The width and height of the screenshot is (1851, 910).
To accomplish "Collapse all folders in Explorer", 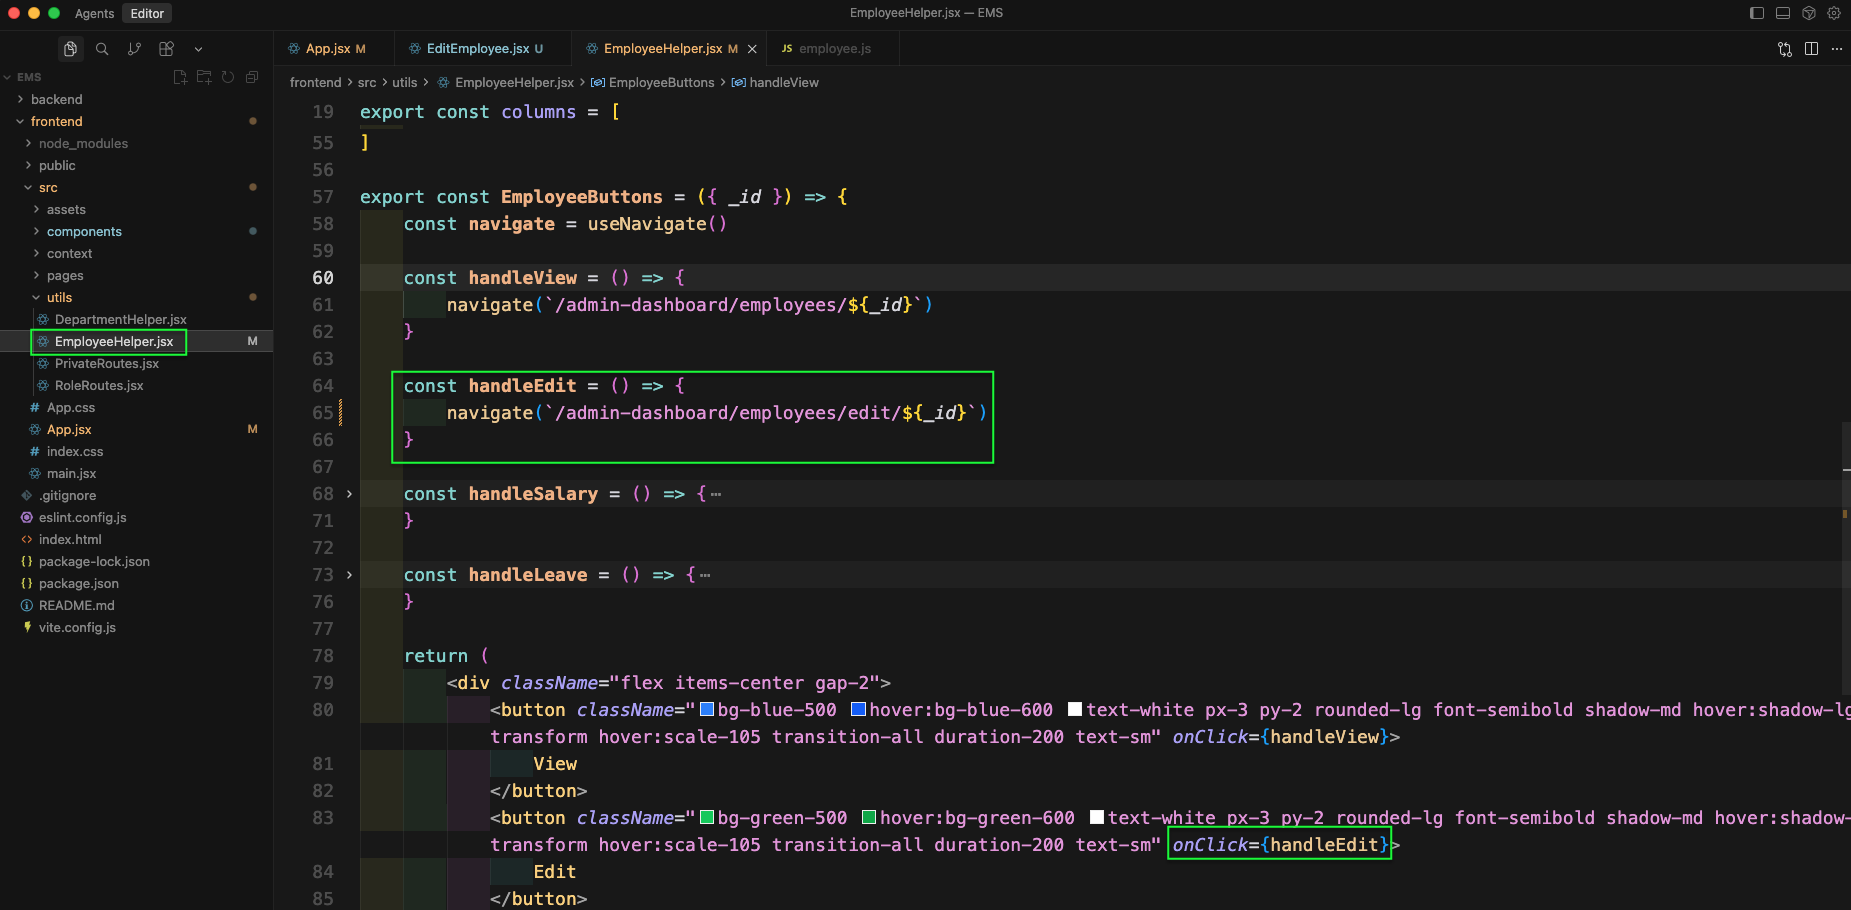I will point(252,77).
